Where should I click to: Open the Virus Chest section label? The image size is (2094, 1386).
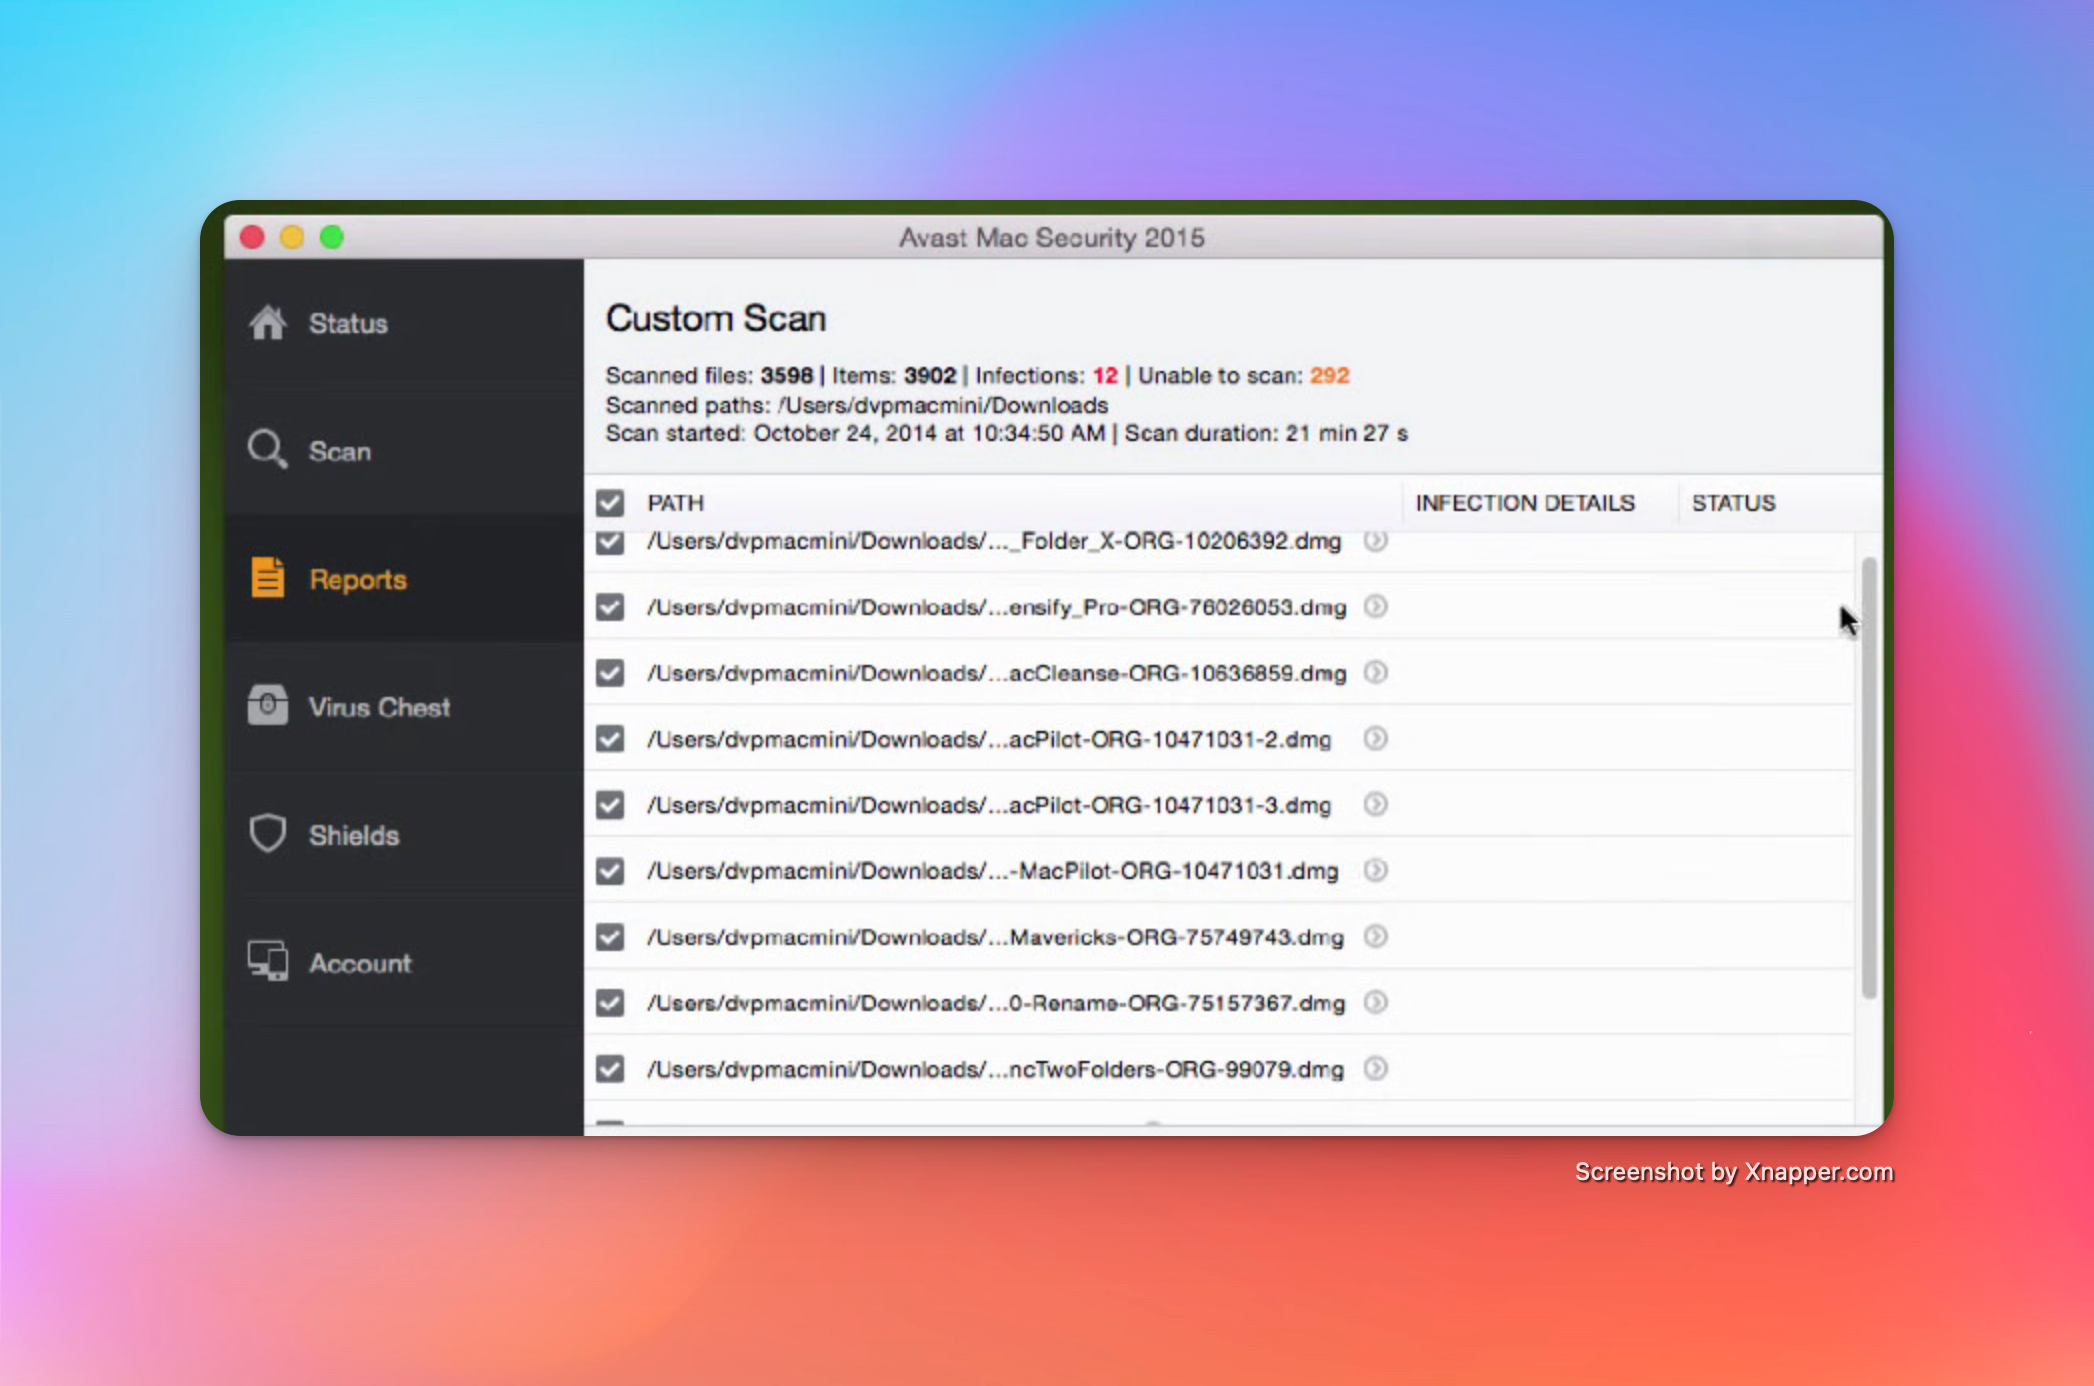[x=379, y=708]
